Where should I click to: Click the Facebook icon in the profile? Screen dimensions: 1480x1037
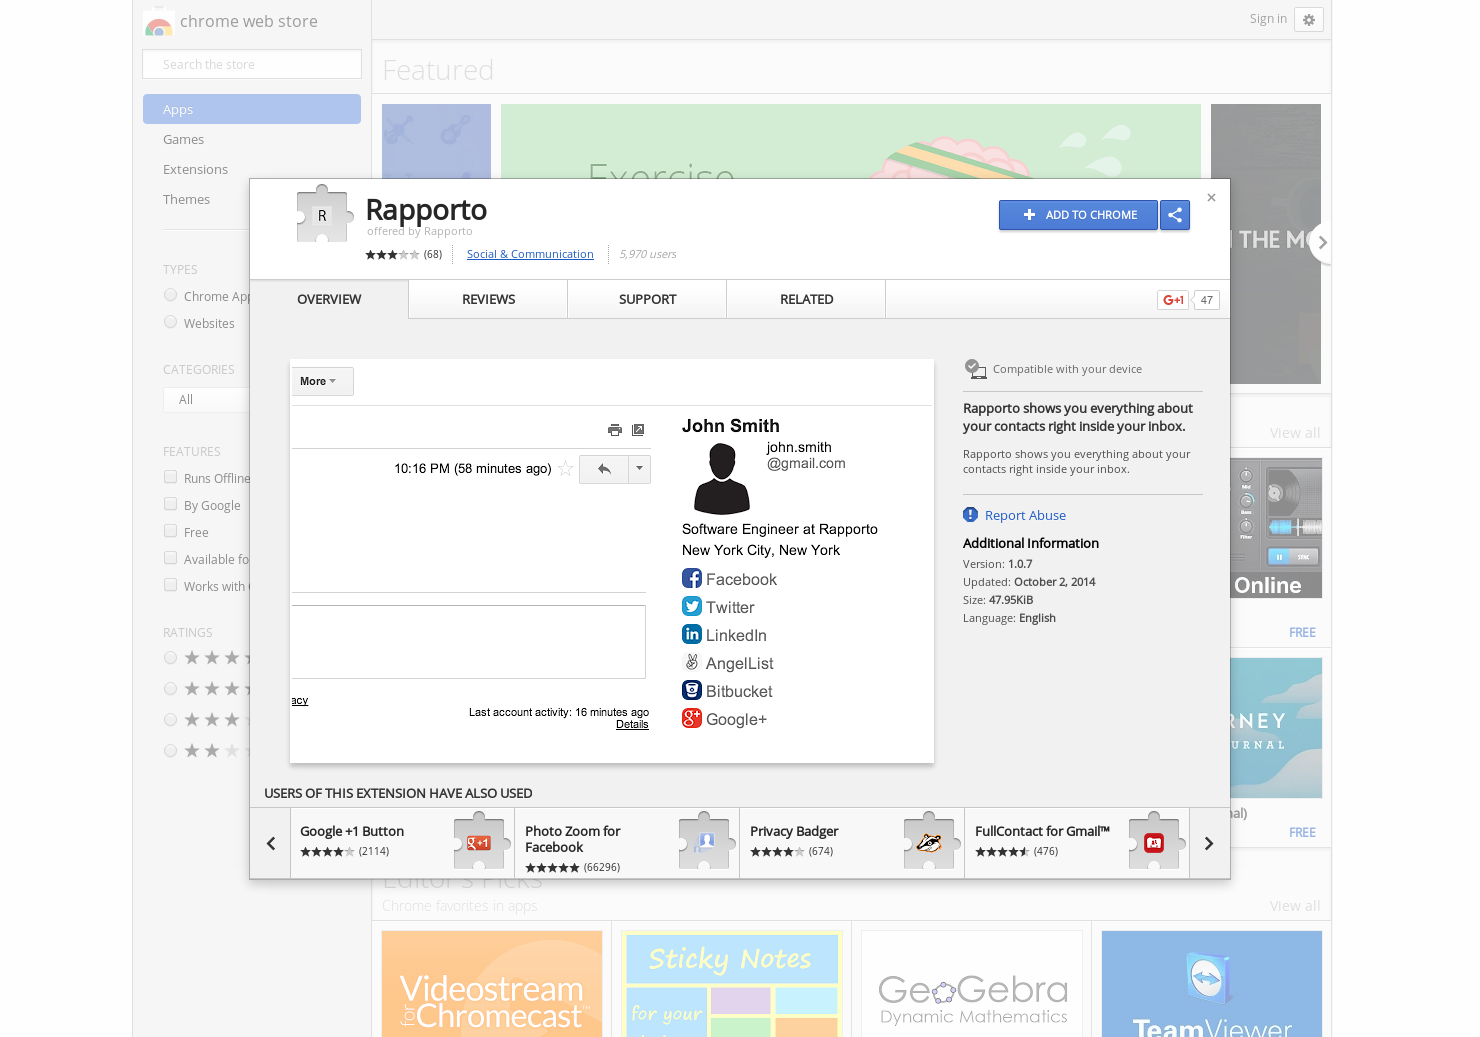(692, 578)
